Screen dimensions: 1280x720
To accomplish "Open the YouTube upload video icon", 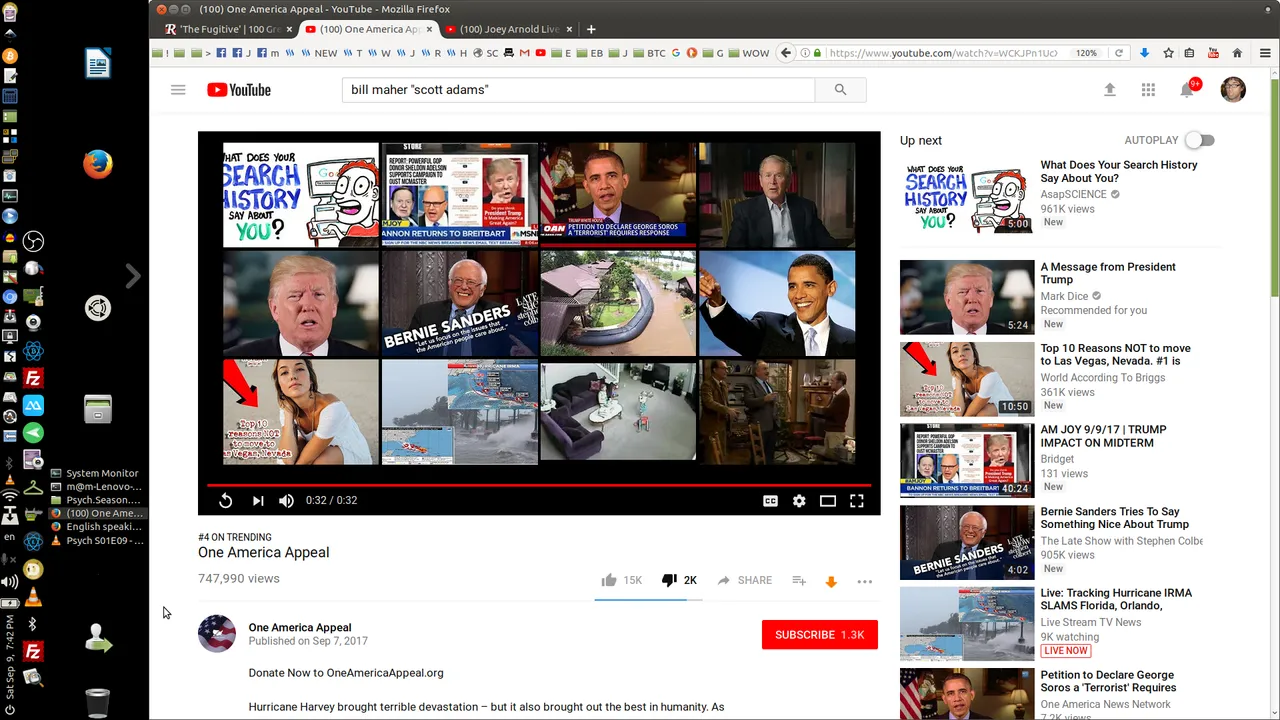I will coord(1109,90).
